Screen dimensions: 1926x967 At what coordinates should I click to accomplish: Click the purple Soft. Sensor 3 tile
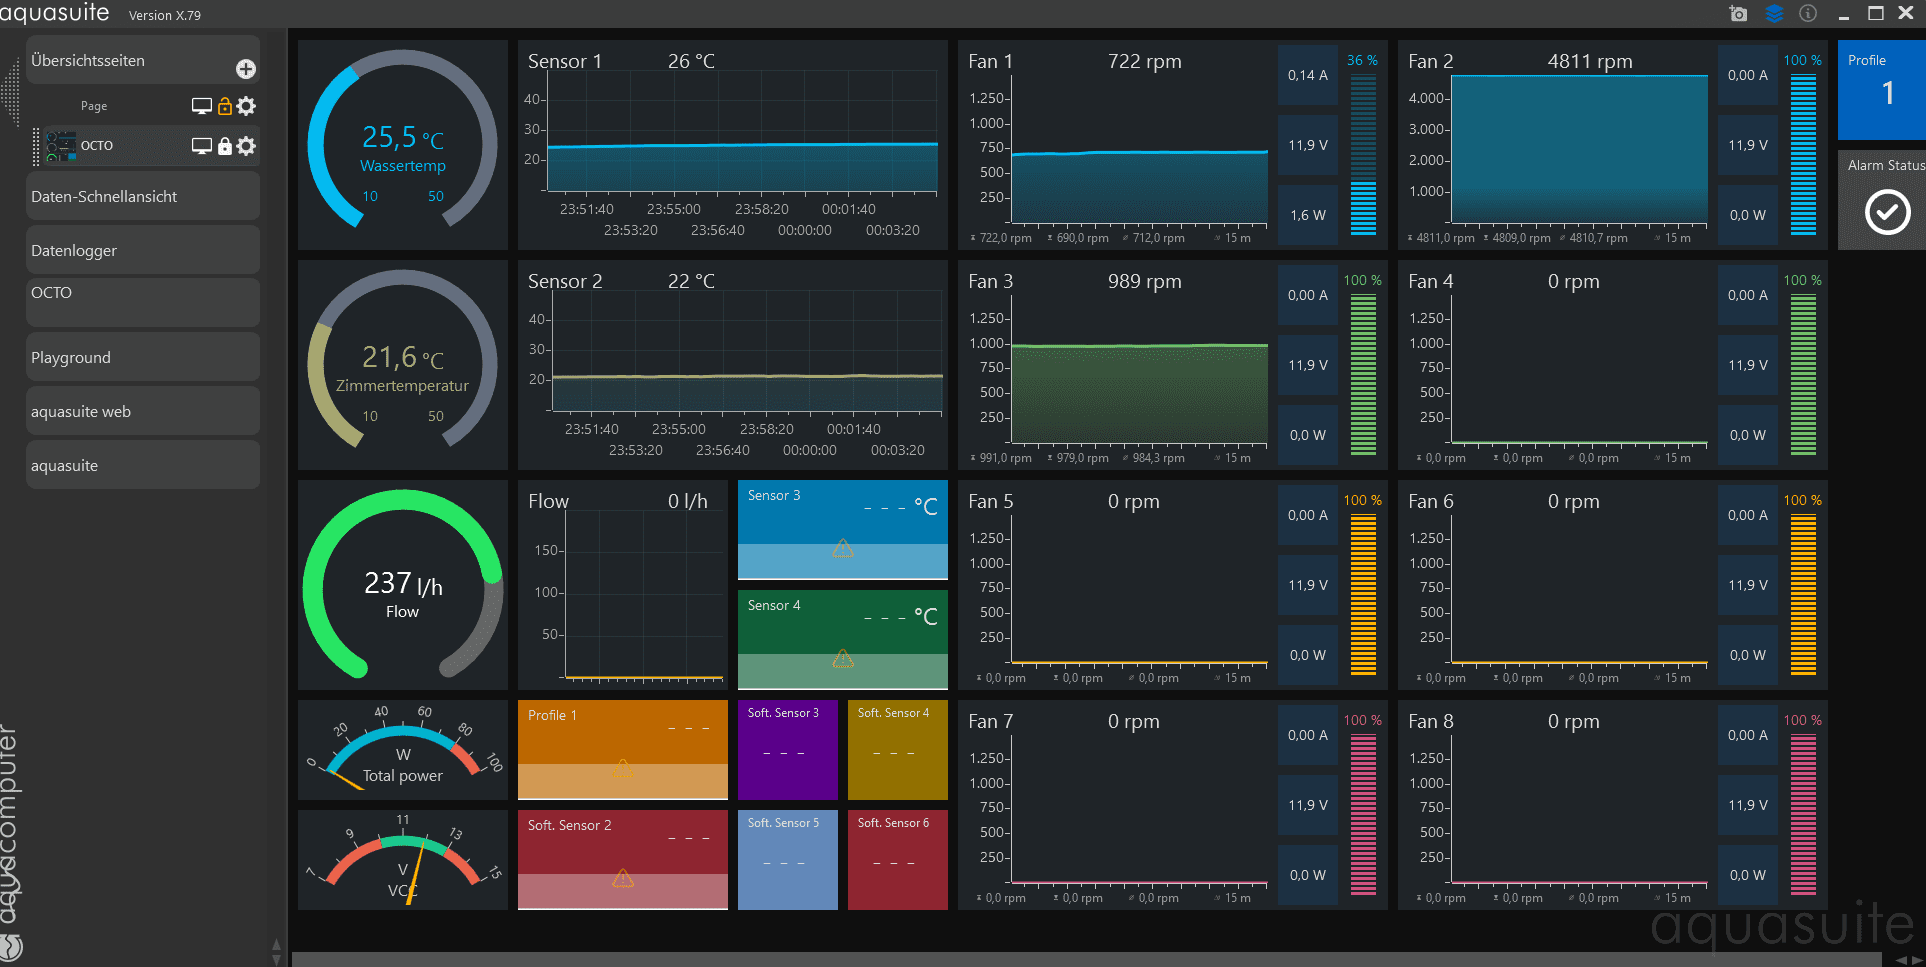click(x=788, y=750)
